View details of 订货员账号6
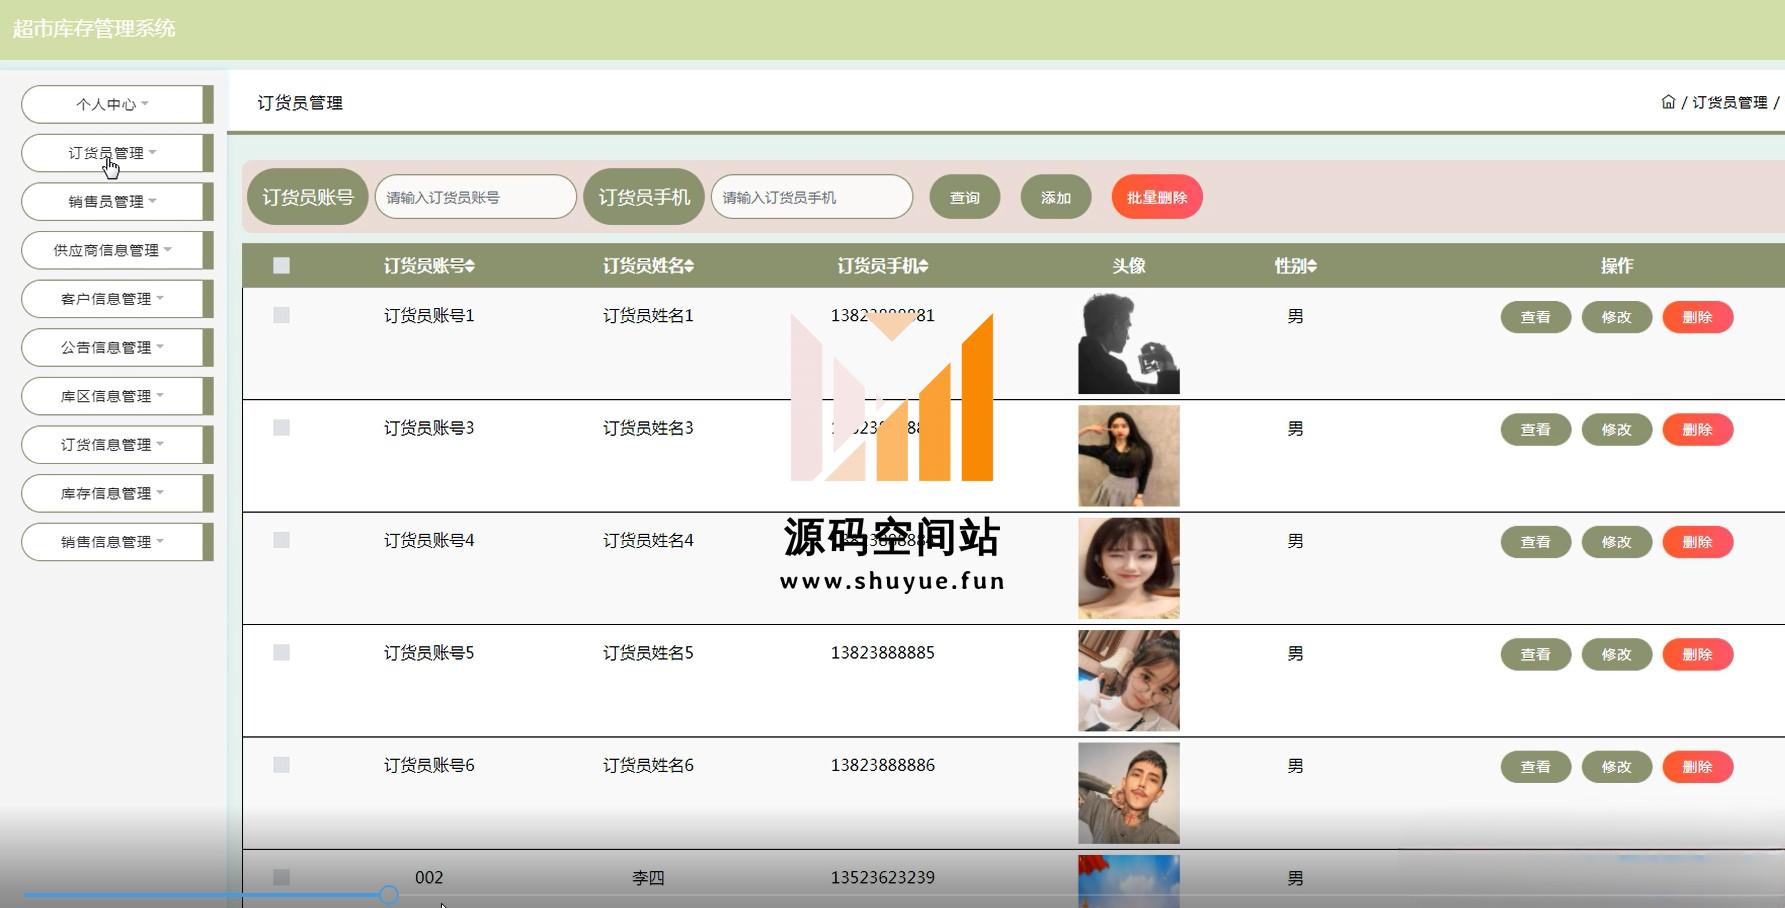Image resolution: width=1785 pixels, height=908 pixels. 1536,767
